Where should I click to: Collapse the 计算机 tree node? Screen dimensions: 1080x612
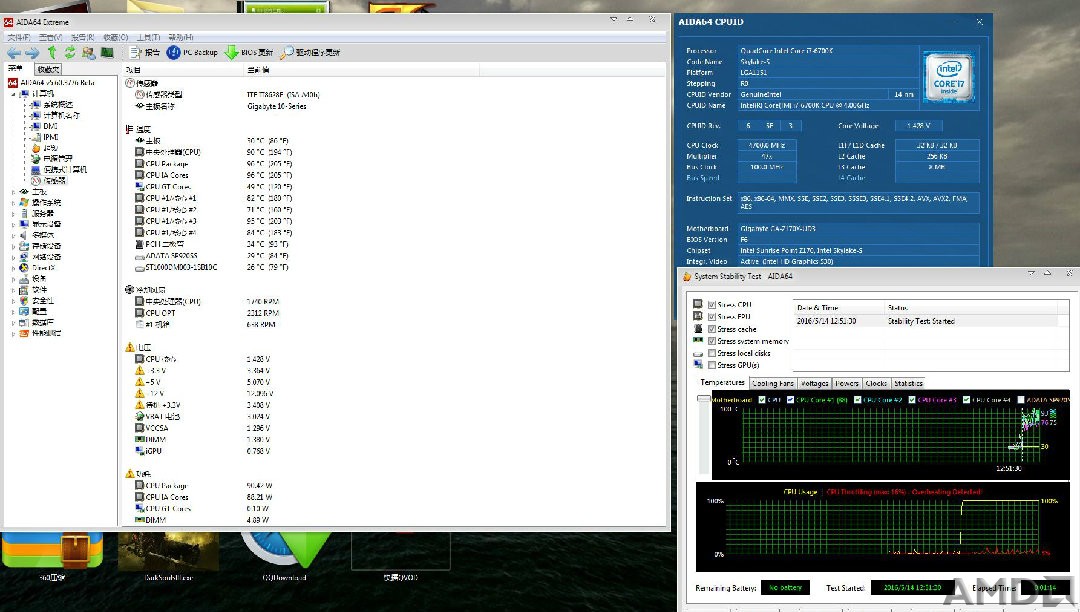[14, 94]
